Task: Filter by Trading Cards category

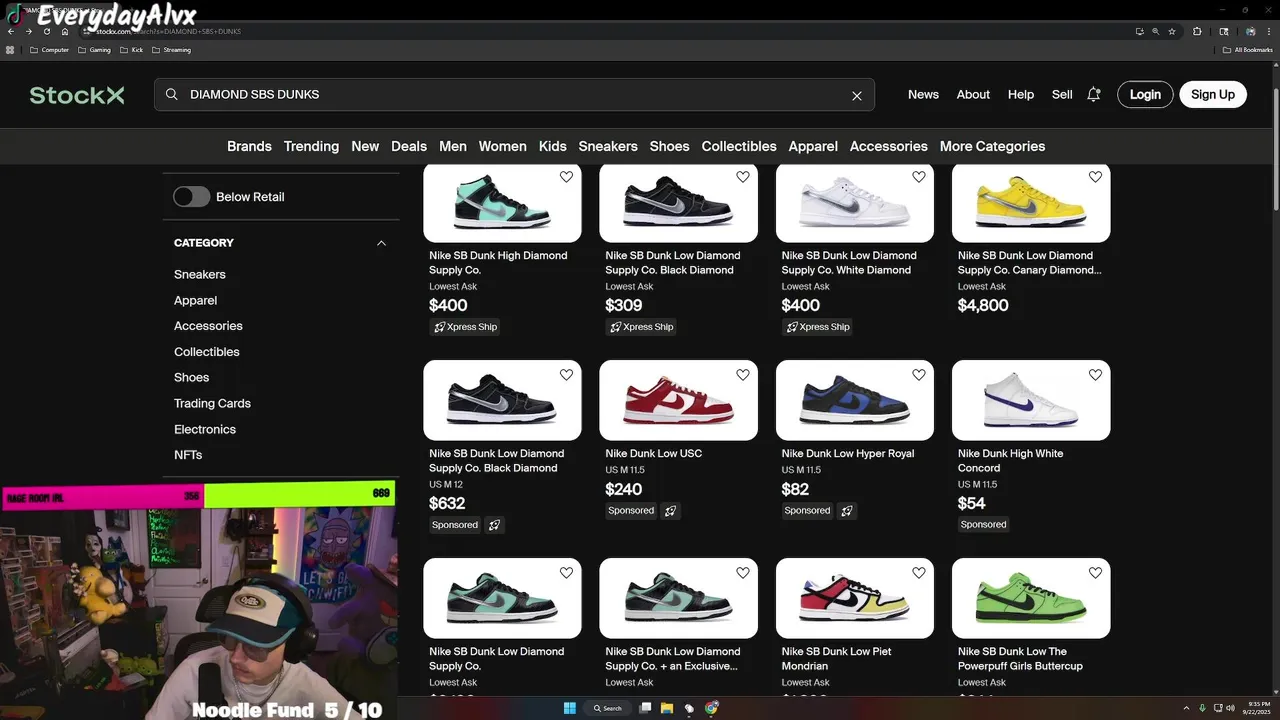Action: point(212,404)
